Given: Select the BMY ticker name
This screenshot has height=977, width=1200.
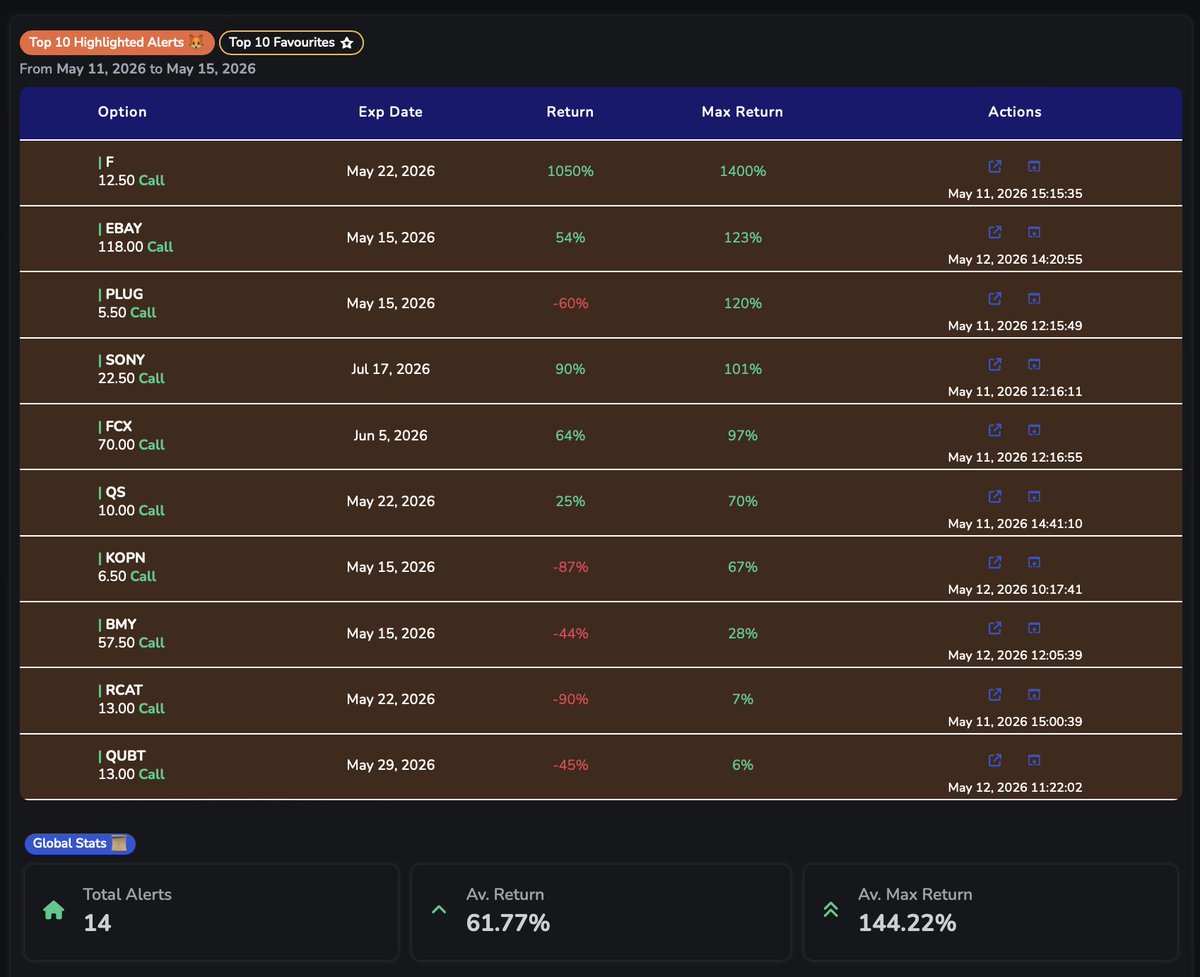Looking at the screenshot, I should (x=121, y=624).
